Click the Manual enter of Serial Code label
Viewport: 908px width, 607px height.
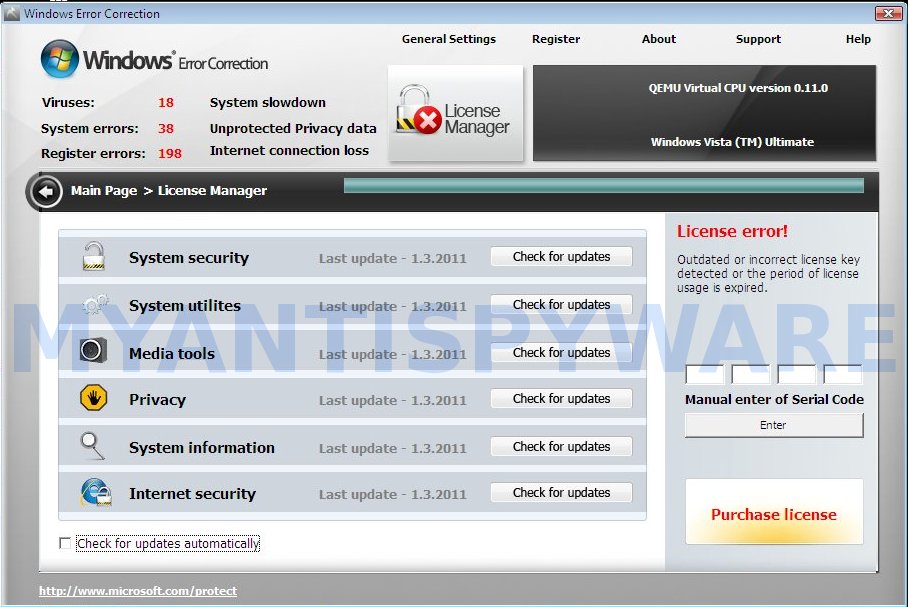coord(774,399)
